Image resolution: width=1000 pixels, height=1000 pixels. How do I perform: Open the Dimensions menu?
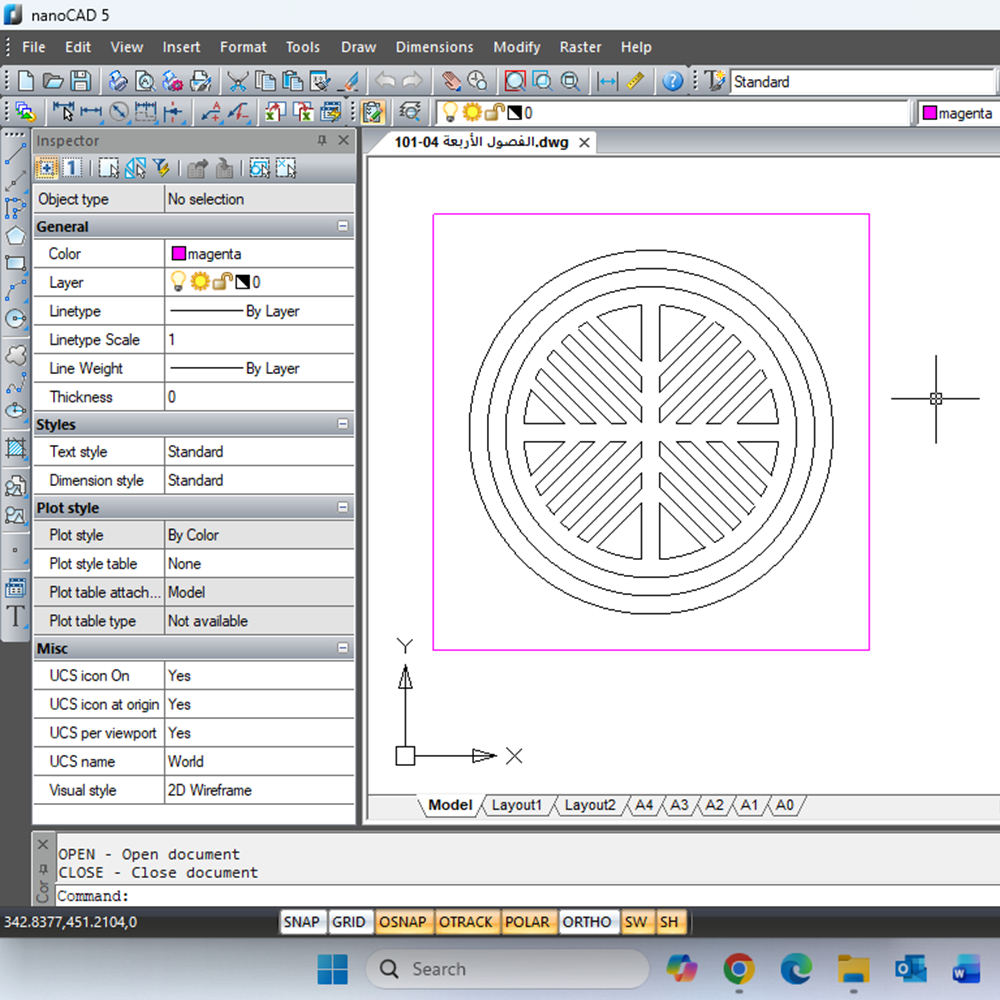click(x=434, y=47)
